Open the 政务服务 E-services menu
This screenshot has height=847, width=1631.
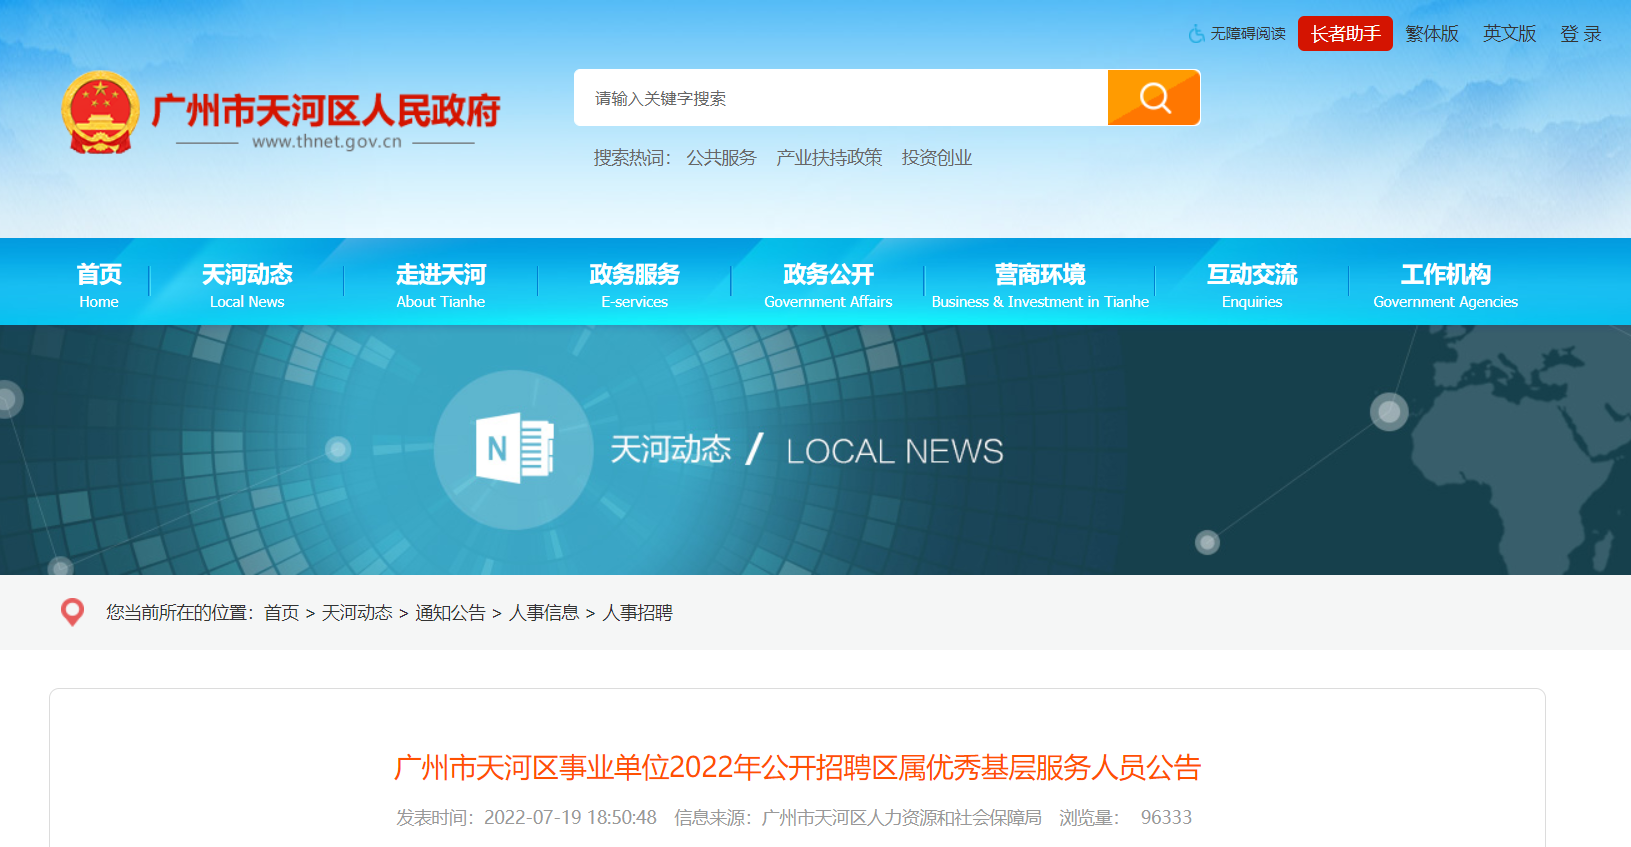pos(635,285)
